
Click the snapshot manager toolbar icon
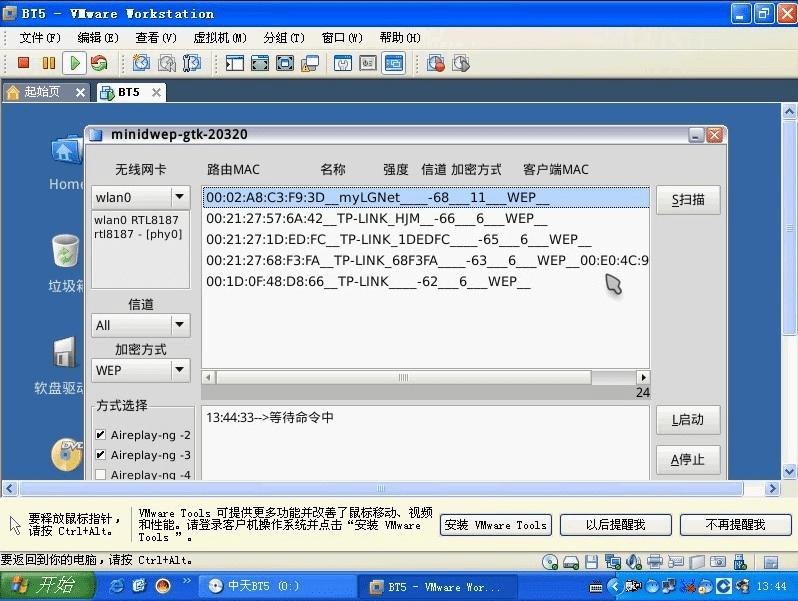tap(191, 63)
